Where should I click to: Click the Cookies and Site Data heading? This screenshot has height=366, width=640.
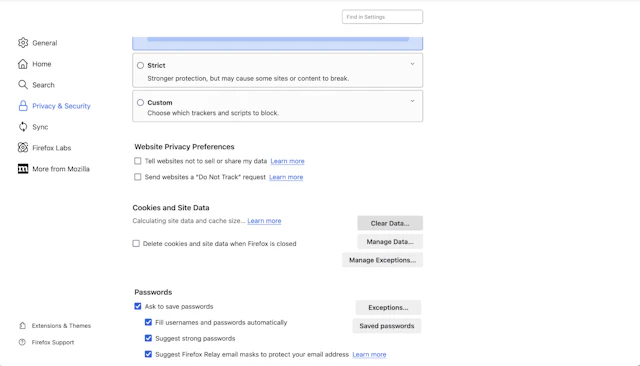coord(171,208)
